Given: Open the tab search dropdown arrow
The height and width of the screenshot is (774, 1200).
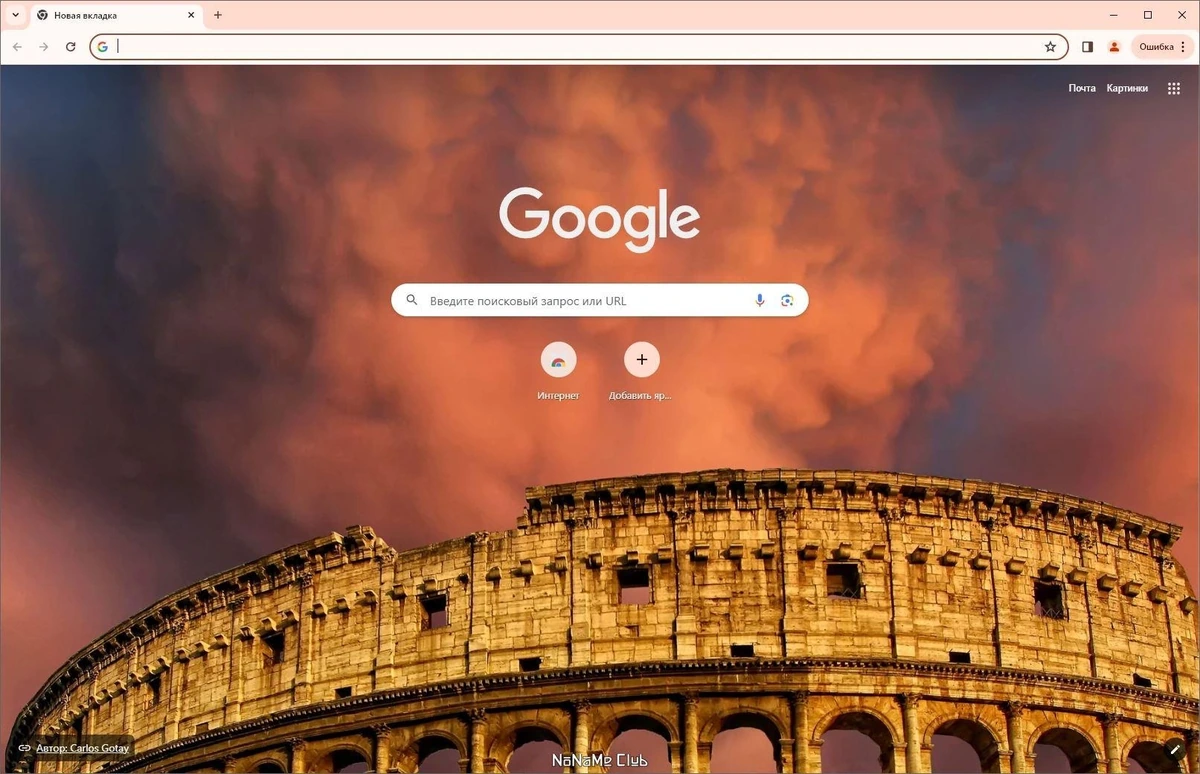Looking at the screenshot, I should click(15, 15).
